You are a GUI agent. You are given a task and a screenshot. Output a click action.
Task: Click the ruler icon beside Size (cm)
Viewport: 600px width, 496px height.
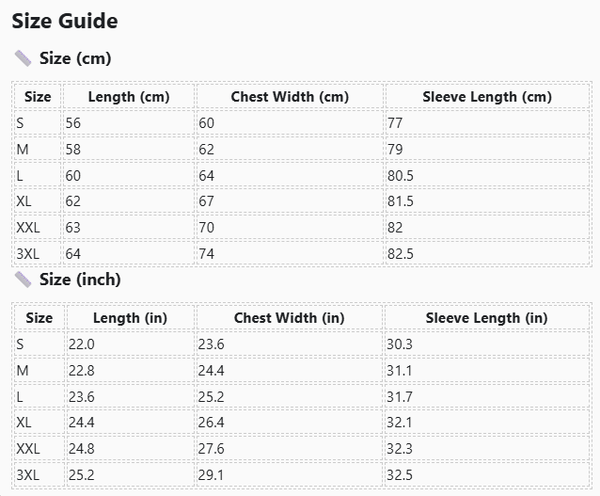click(22, 58)
